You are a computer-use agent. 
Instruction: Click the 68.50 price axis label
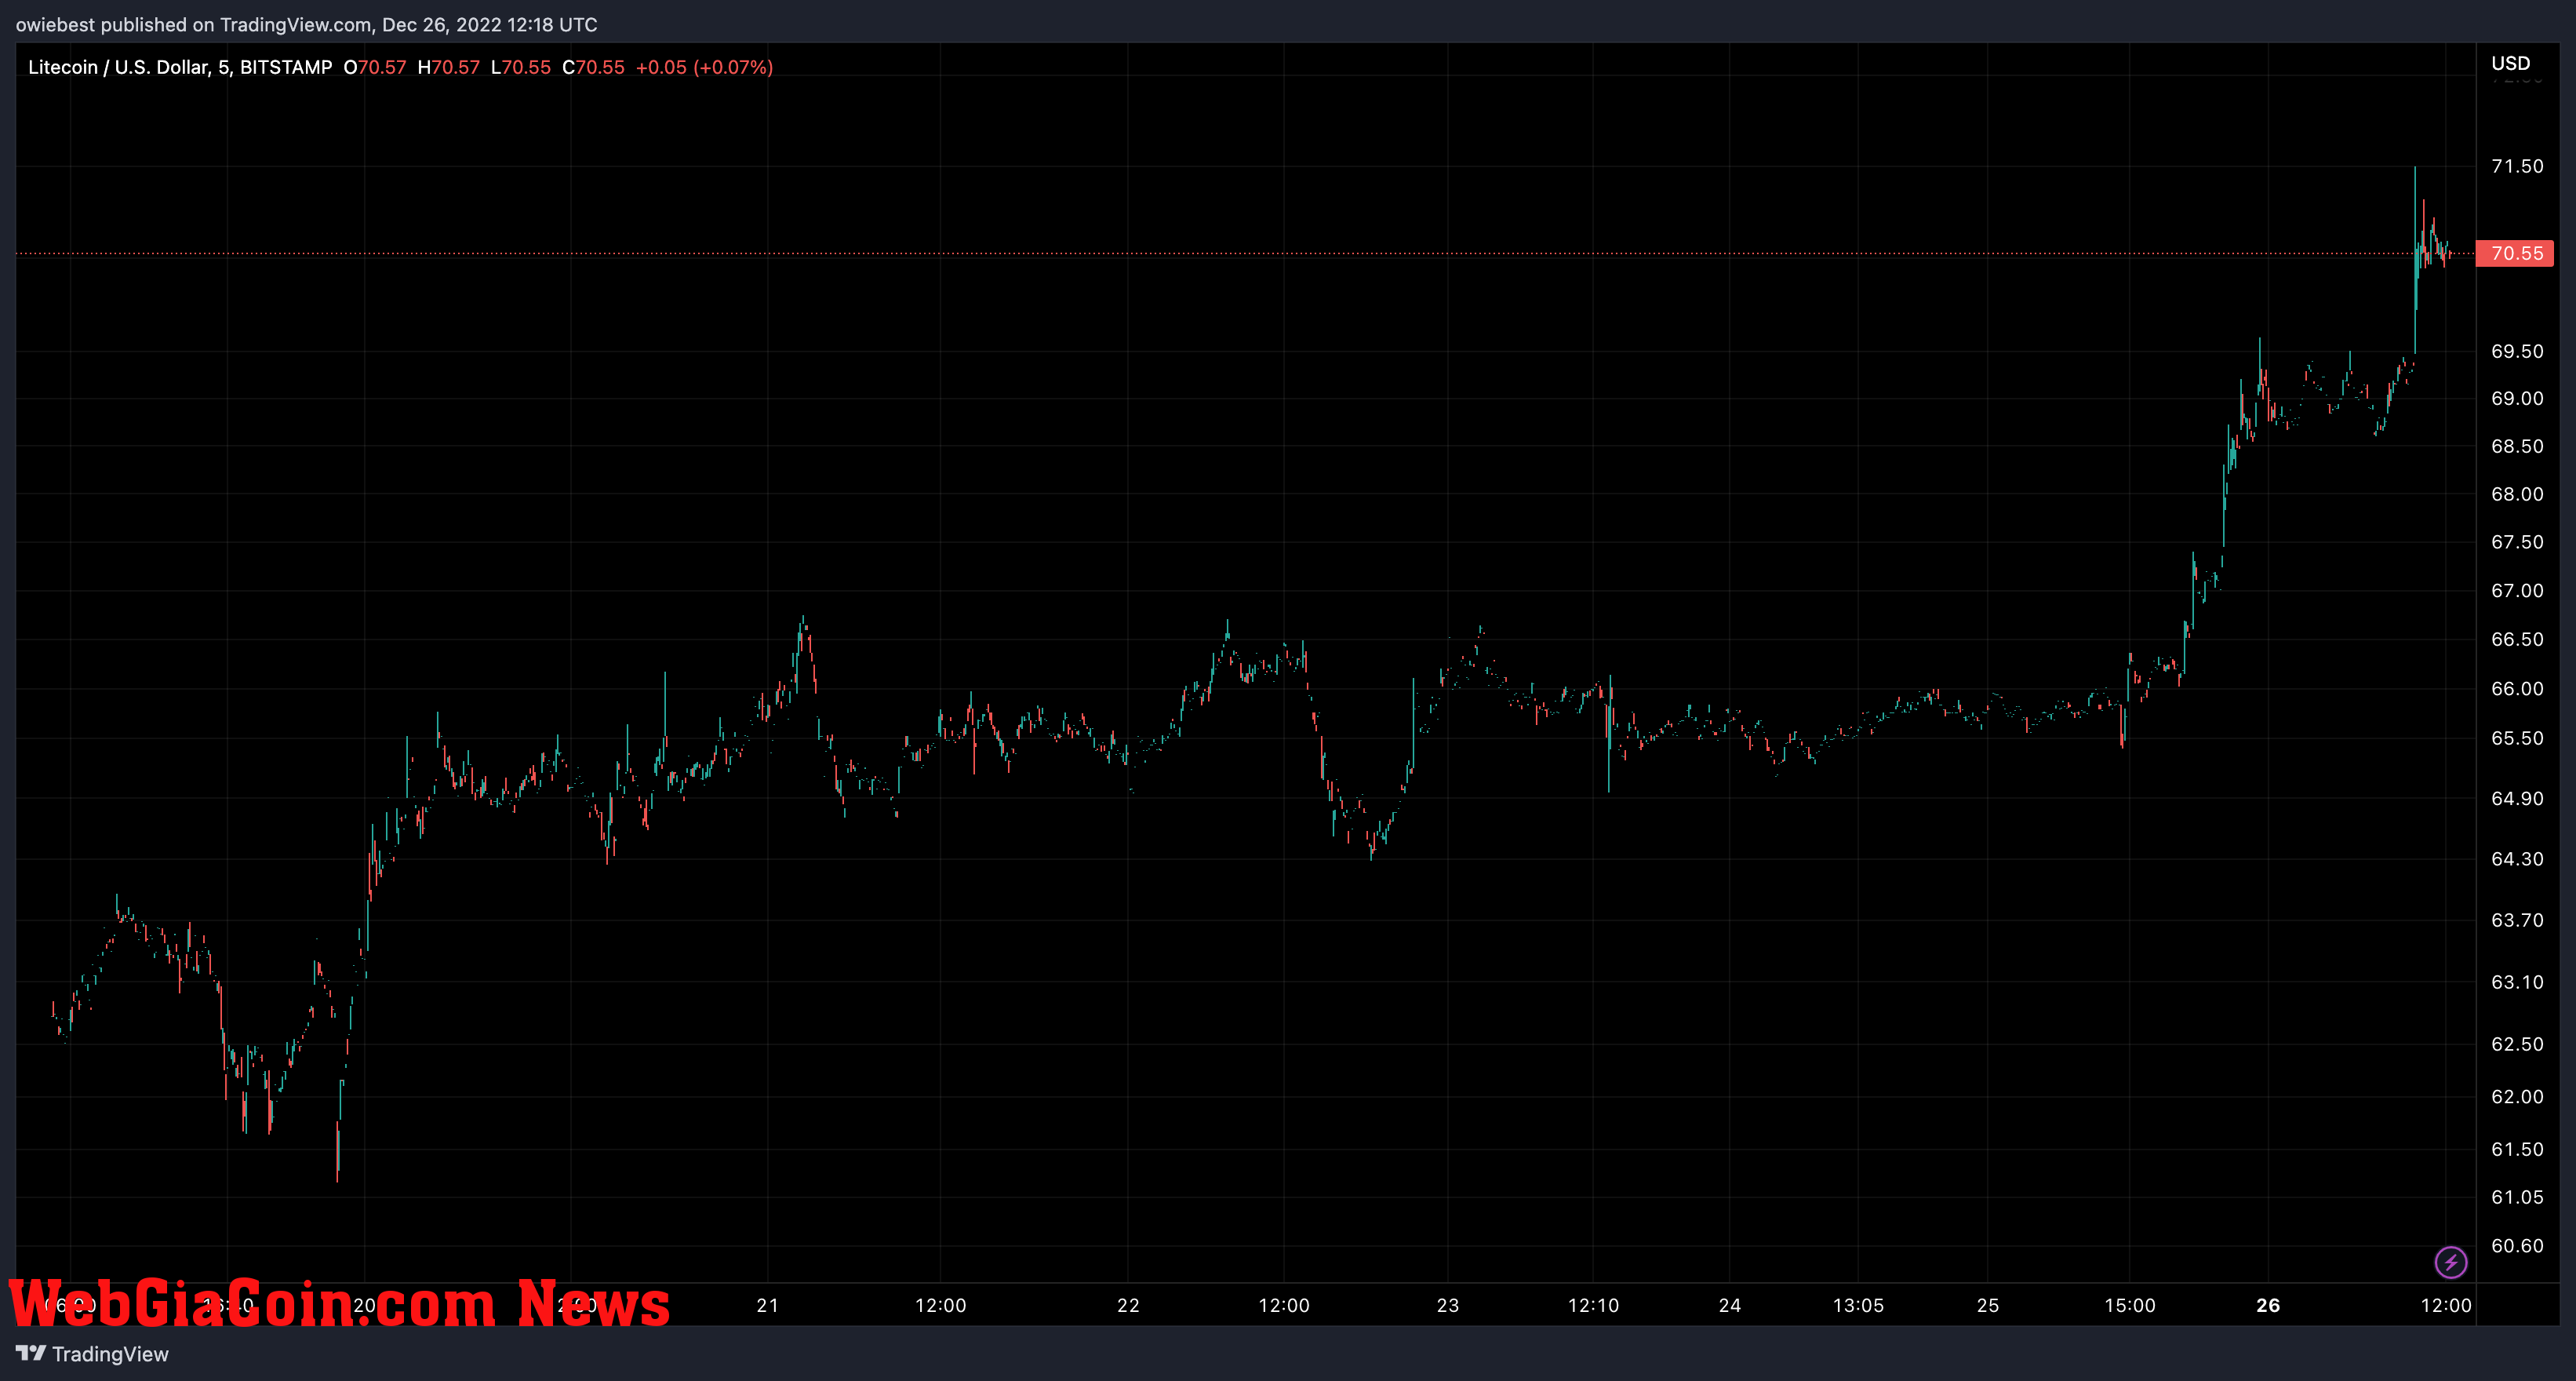pyautogui.click(x=2517, y=446)
